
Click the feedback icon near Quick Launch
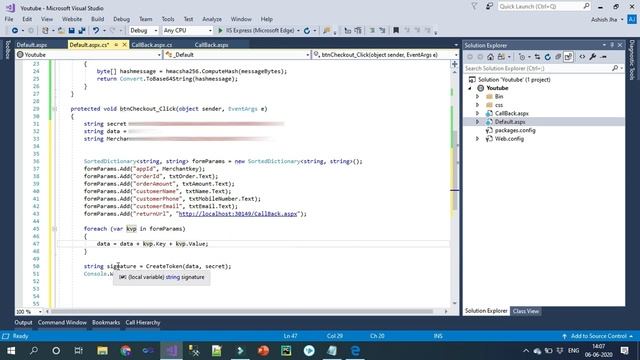(489, 6)
